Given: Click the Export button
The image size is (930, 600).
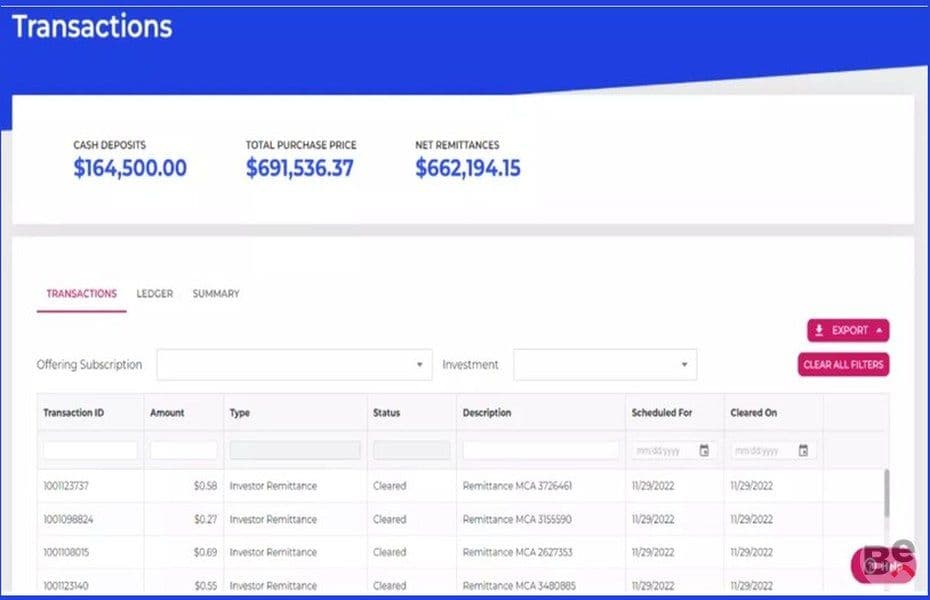Looking at the screenshot, I should (848, 330).
